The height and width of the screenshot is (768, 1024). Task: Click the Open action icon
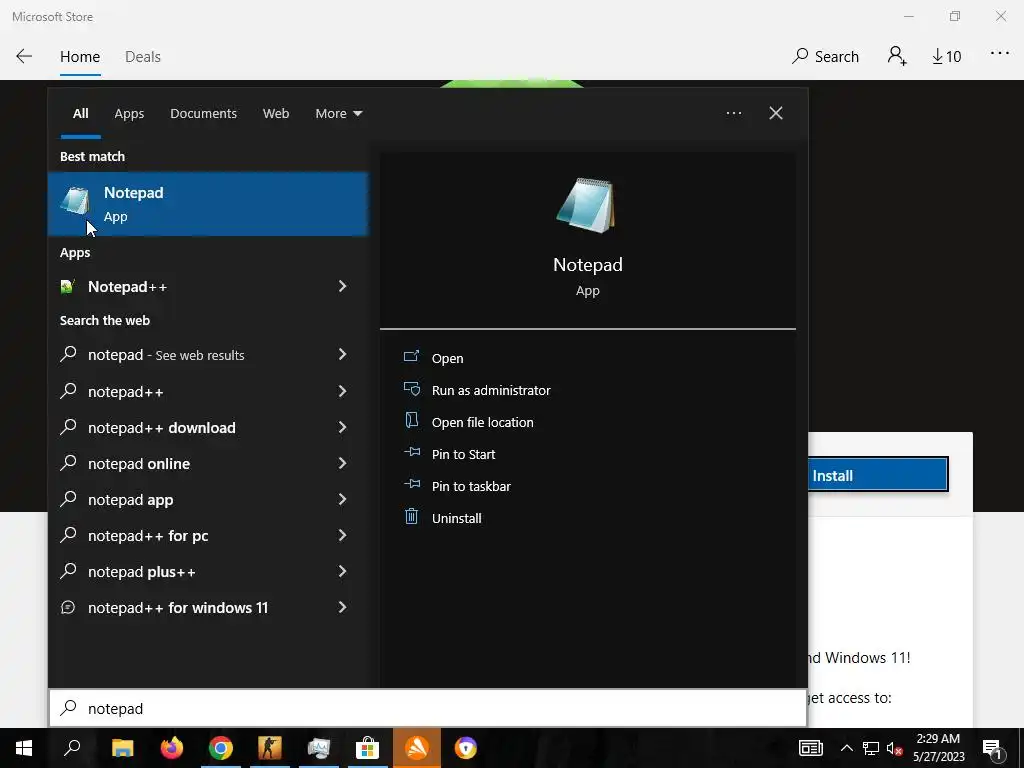click(411, 356)
